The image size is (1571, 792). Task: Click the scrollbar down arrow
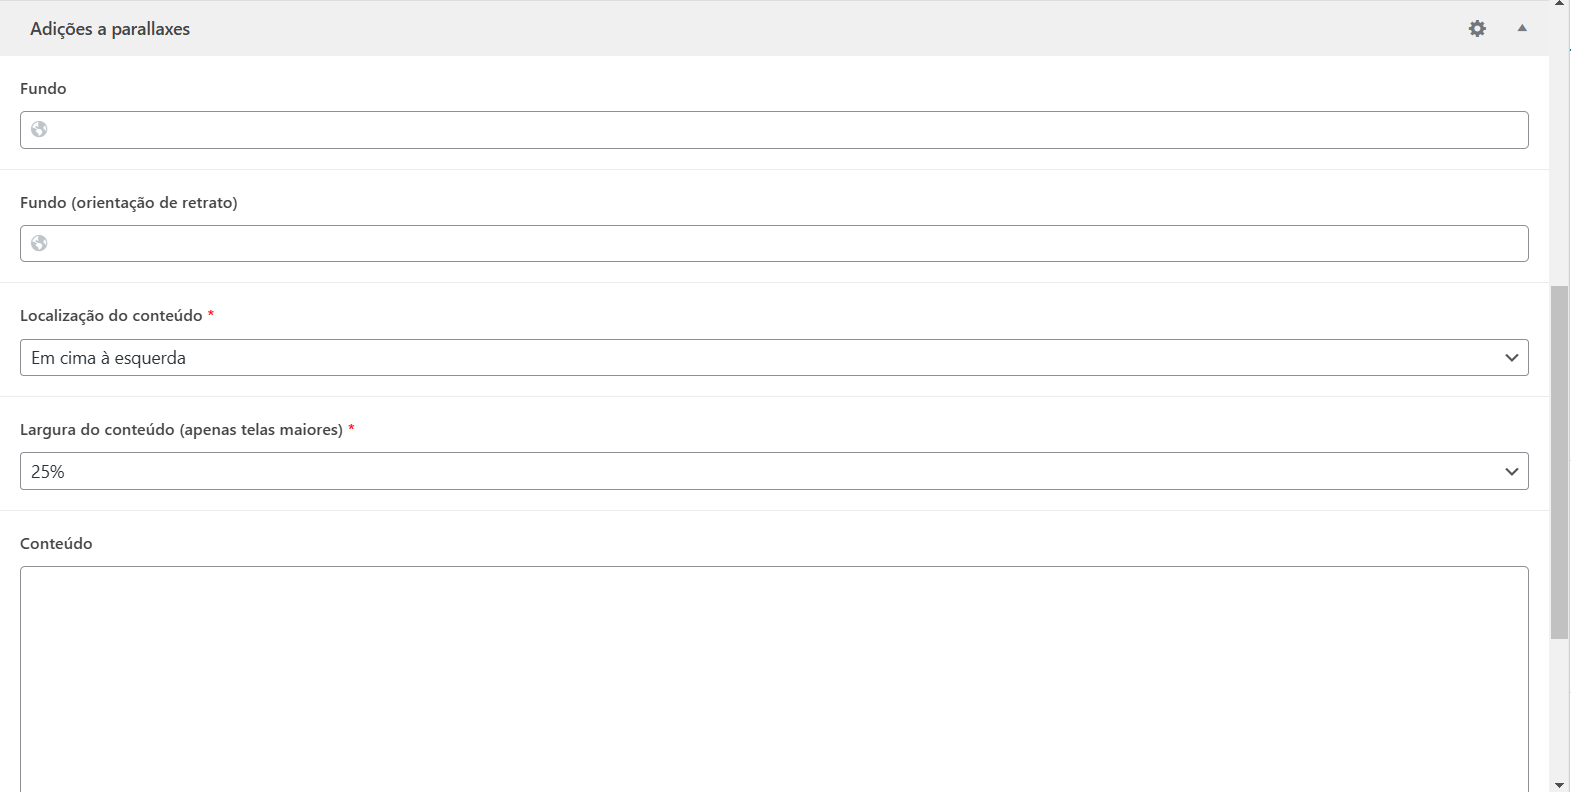(1559, 785)
